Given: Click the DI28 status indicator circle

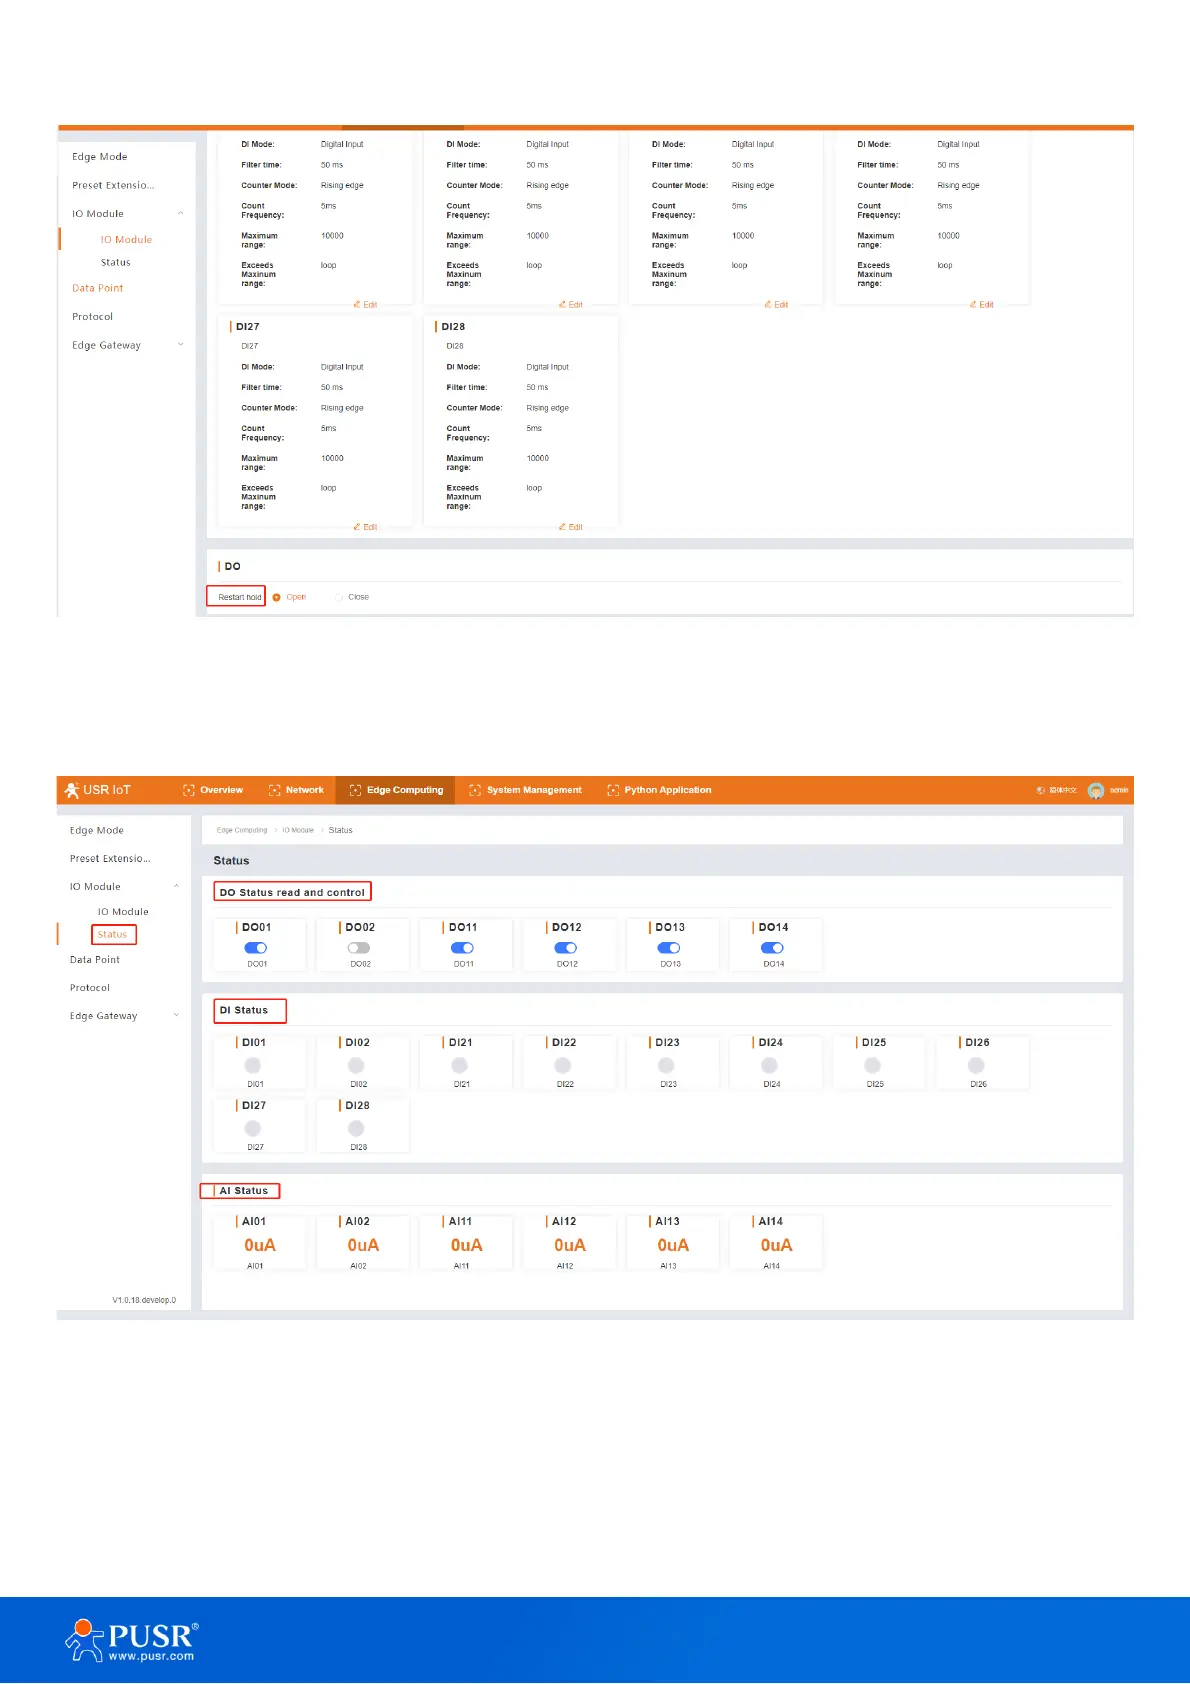Looking at the screenshot, I should 356,1128.
